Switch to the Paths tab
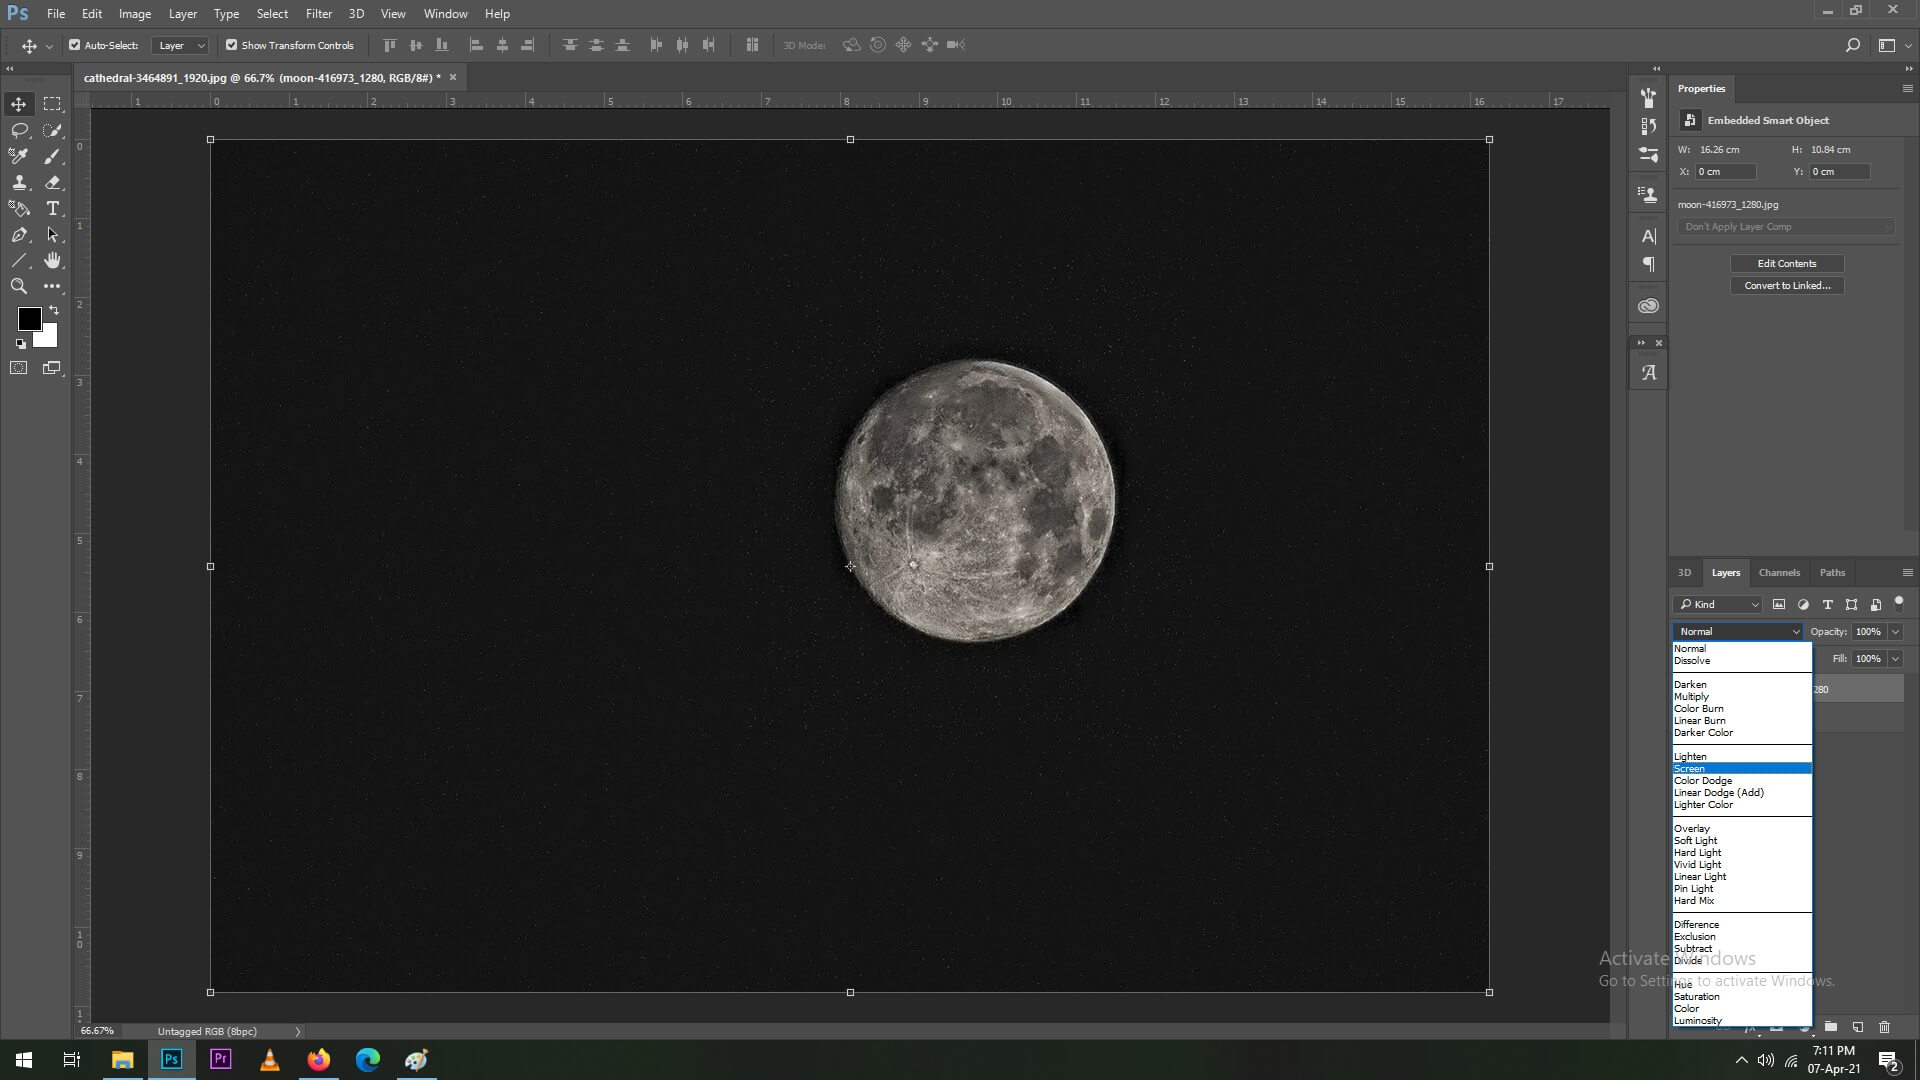 1832,573
